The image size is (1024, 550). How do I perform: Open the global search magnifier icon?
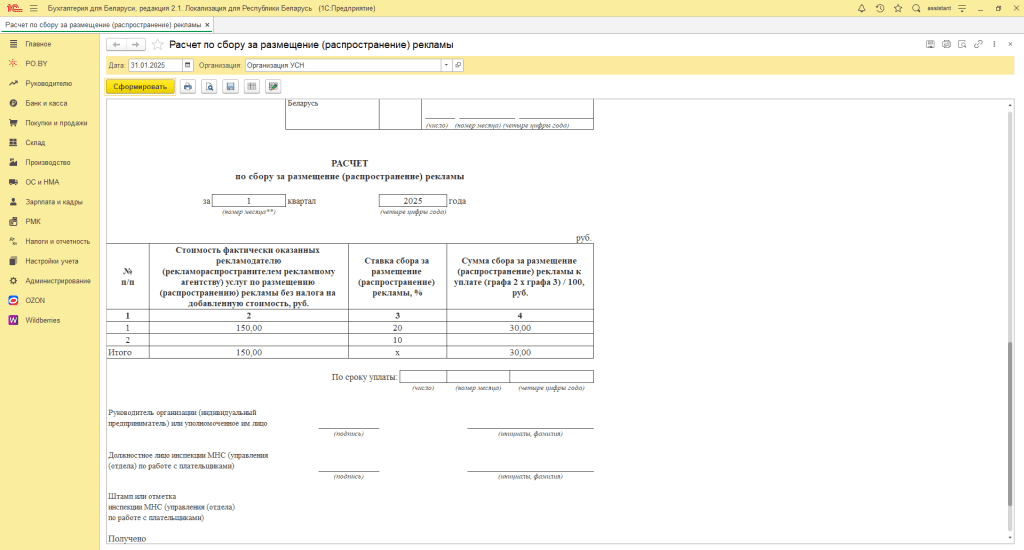[x=916, y=8]
